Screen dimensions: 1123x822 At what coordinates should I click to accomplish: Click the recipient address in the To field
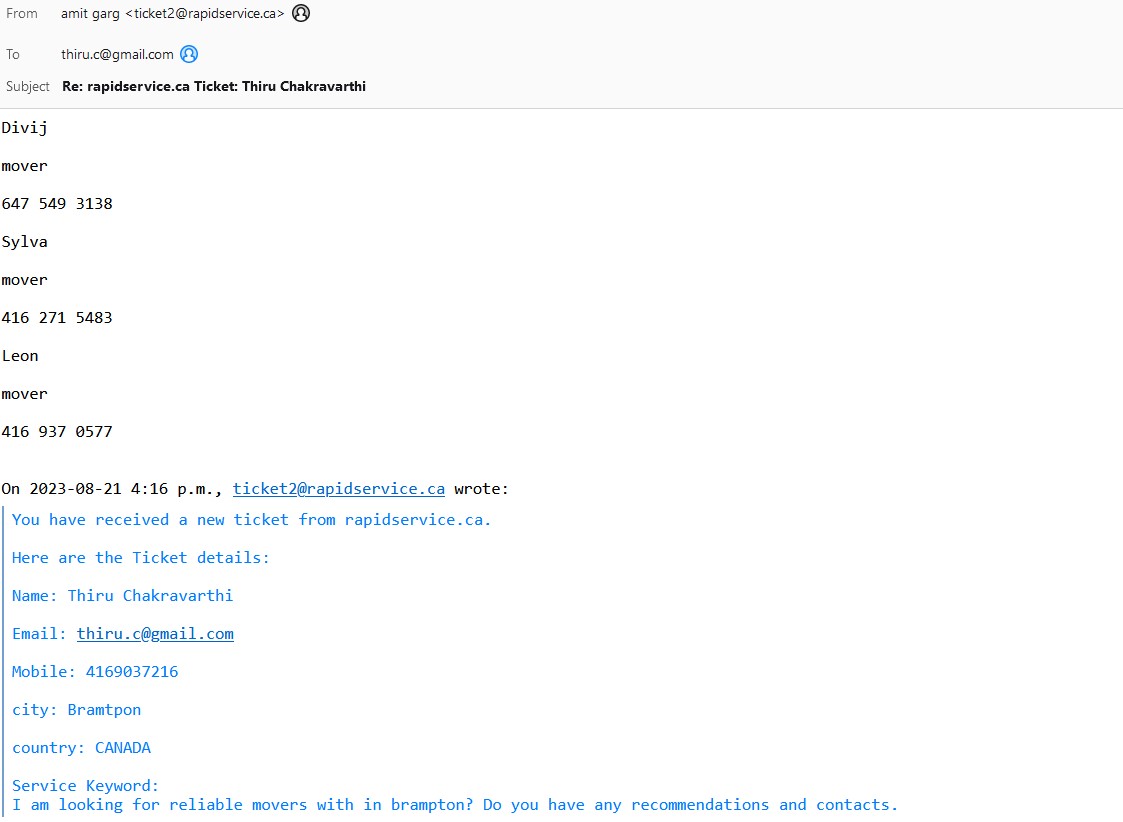pos(117,54)
